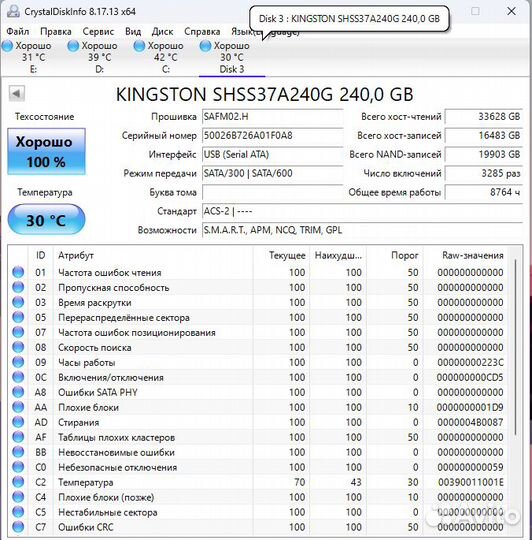Click status orb for Плохие блоки (позже) row
This screenshot has height=540, width=532.
[x=18, y=497]
